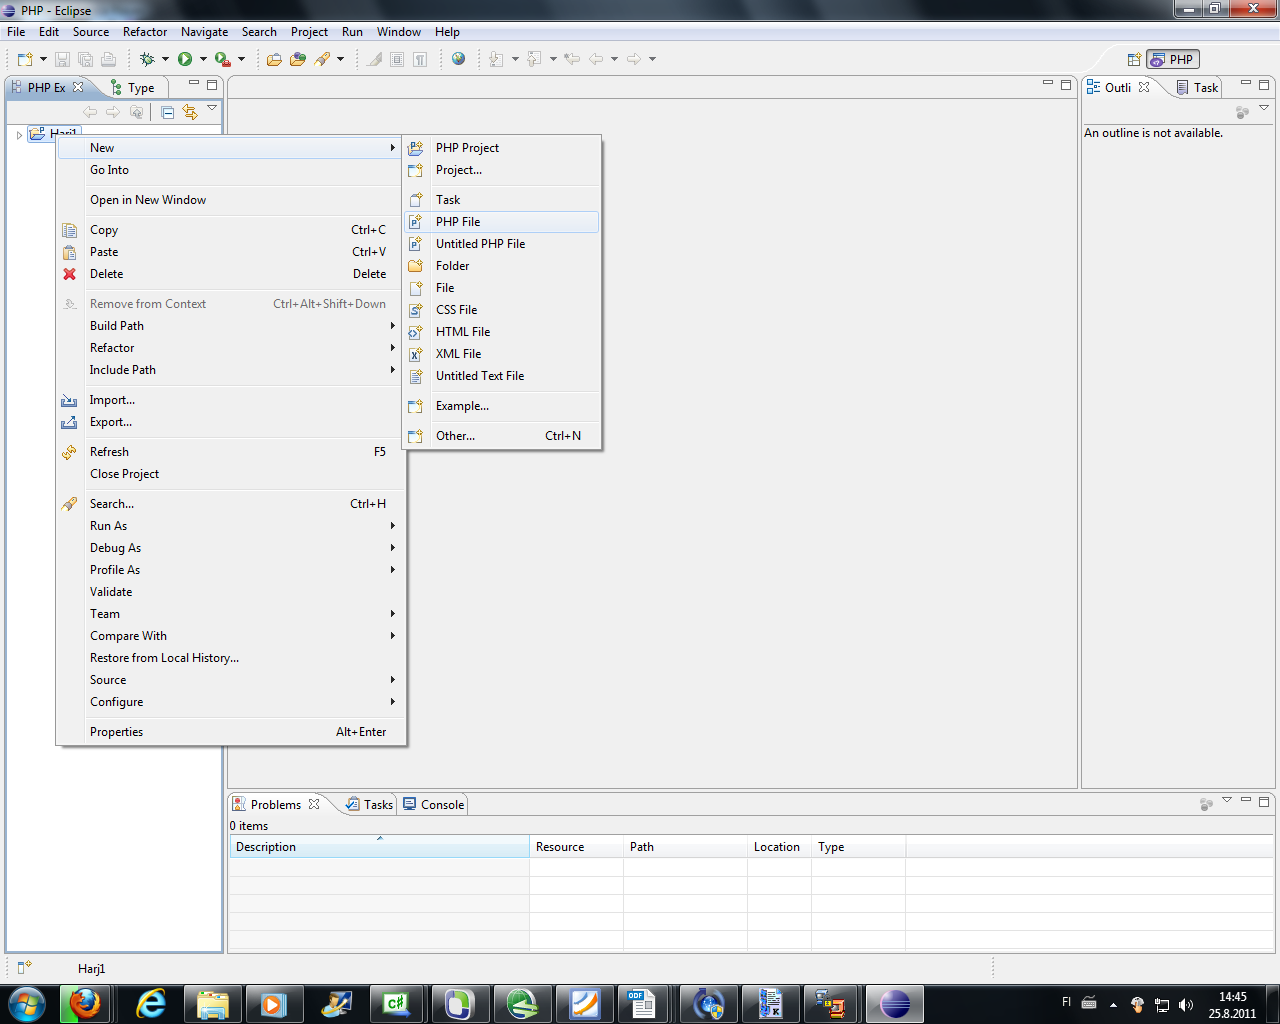Open Internet Explorer from the taskbar

coord(150,1003)
